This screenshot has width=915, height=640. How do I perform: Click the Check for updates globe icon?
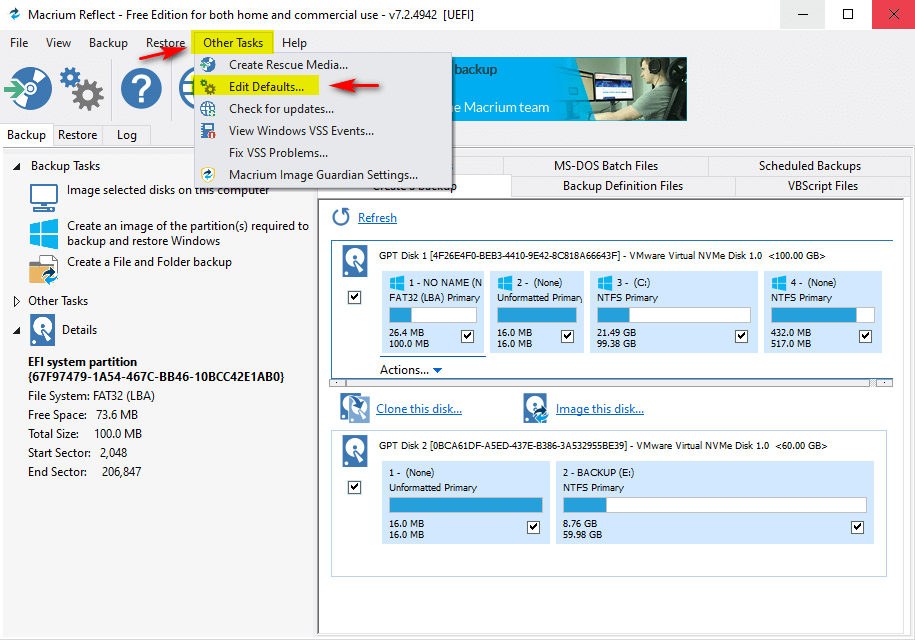pyautogui.click(x=208, y=109)
